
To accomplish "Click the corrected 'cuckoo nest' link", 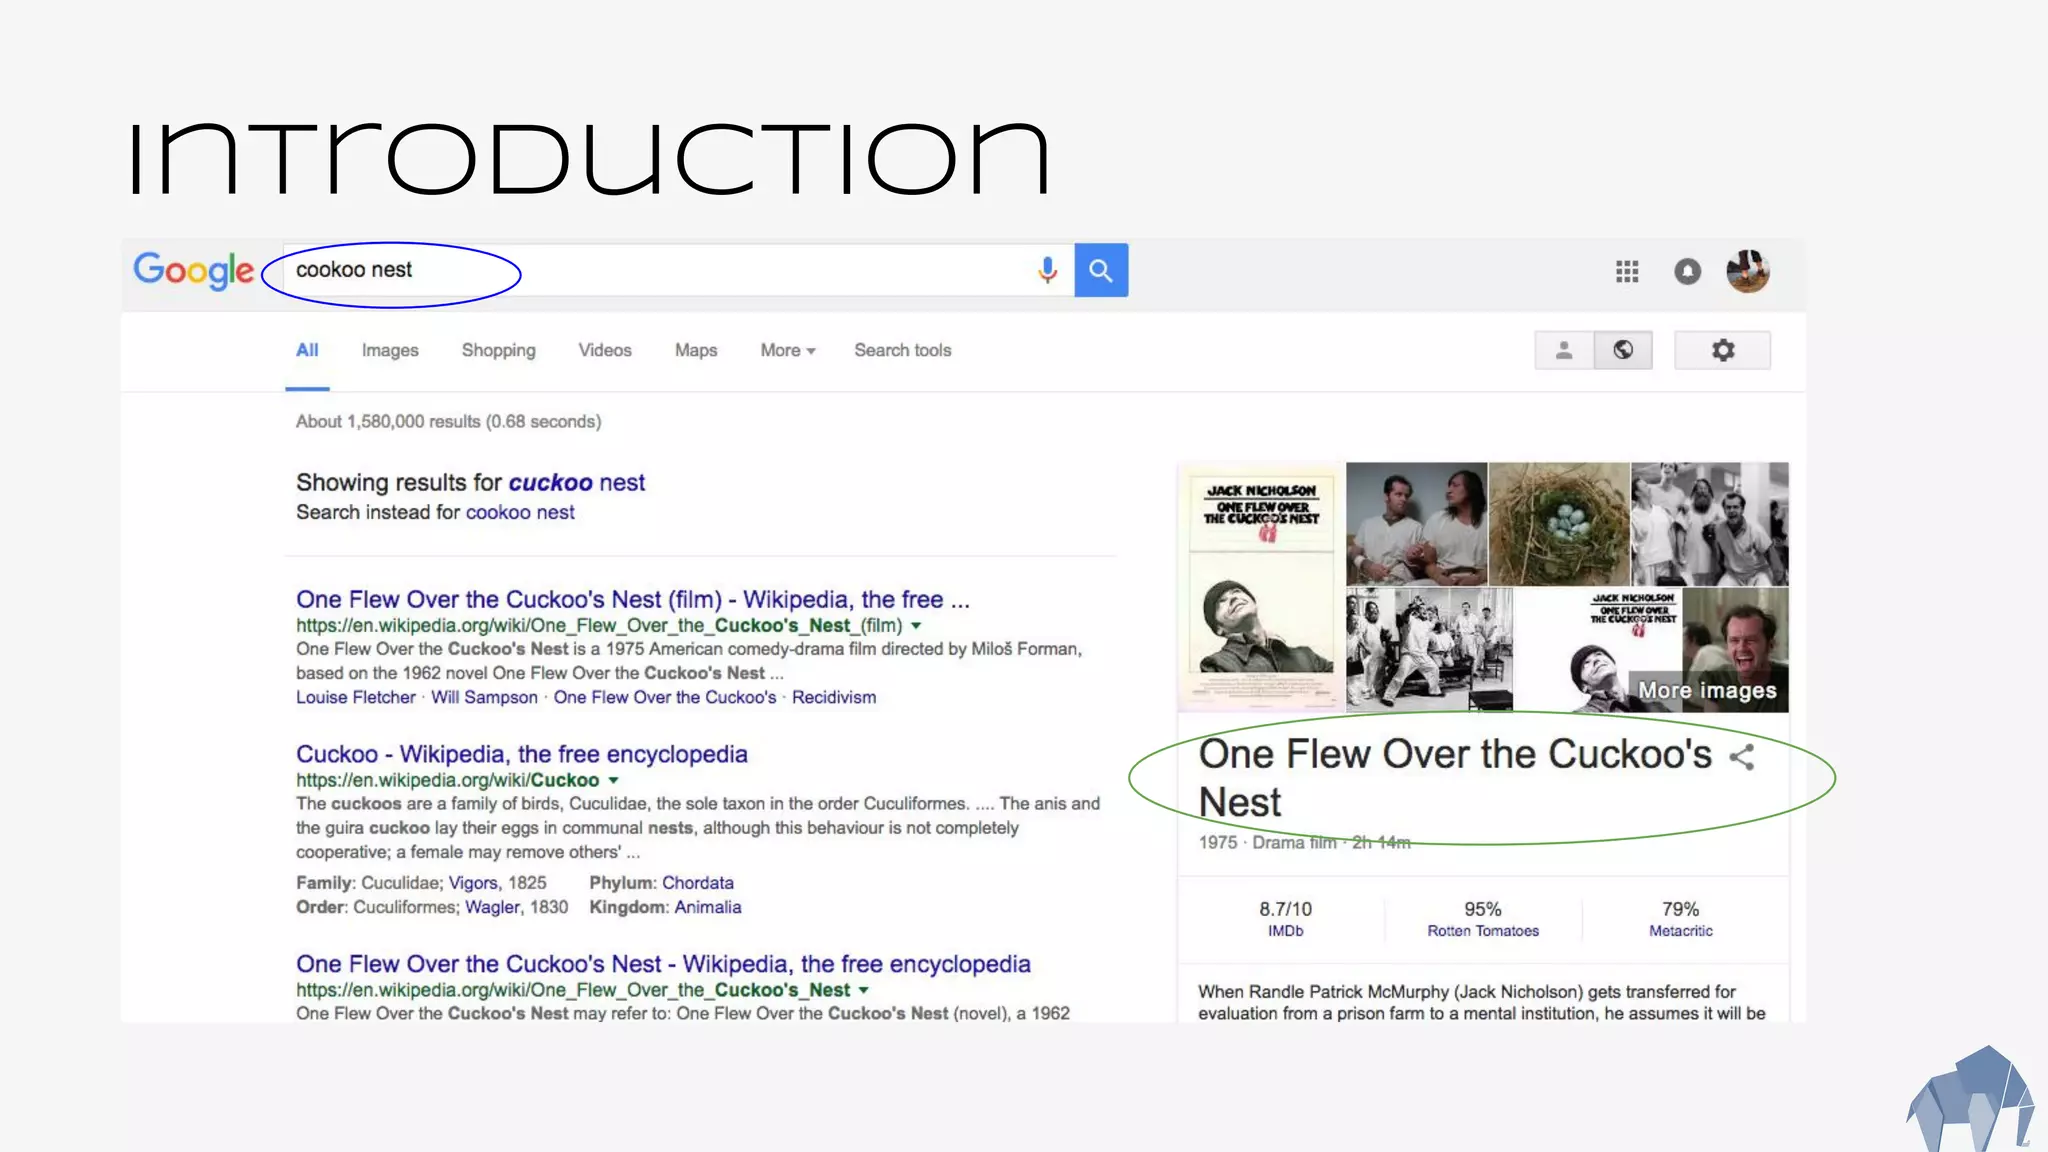I will [576, 482].
